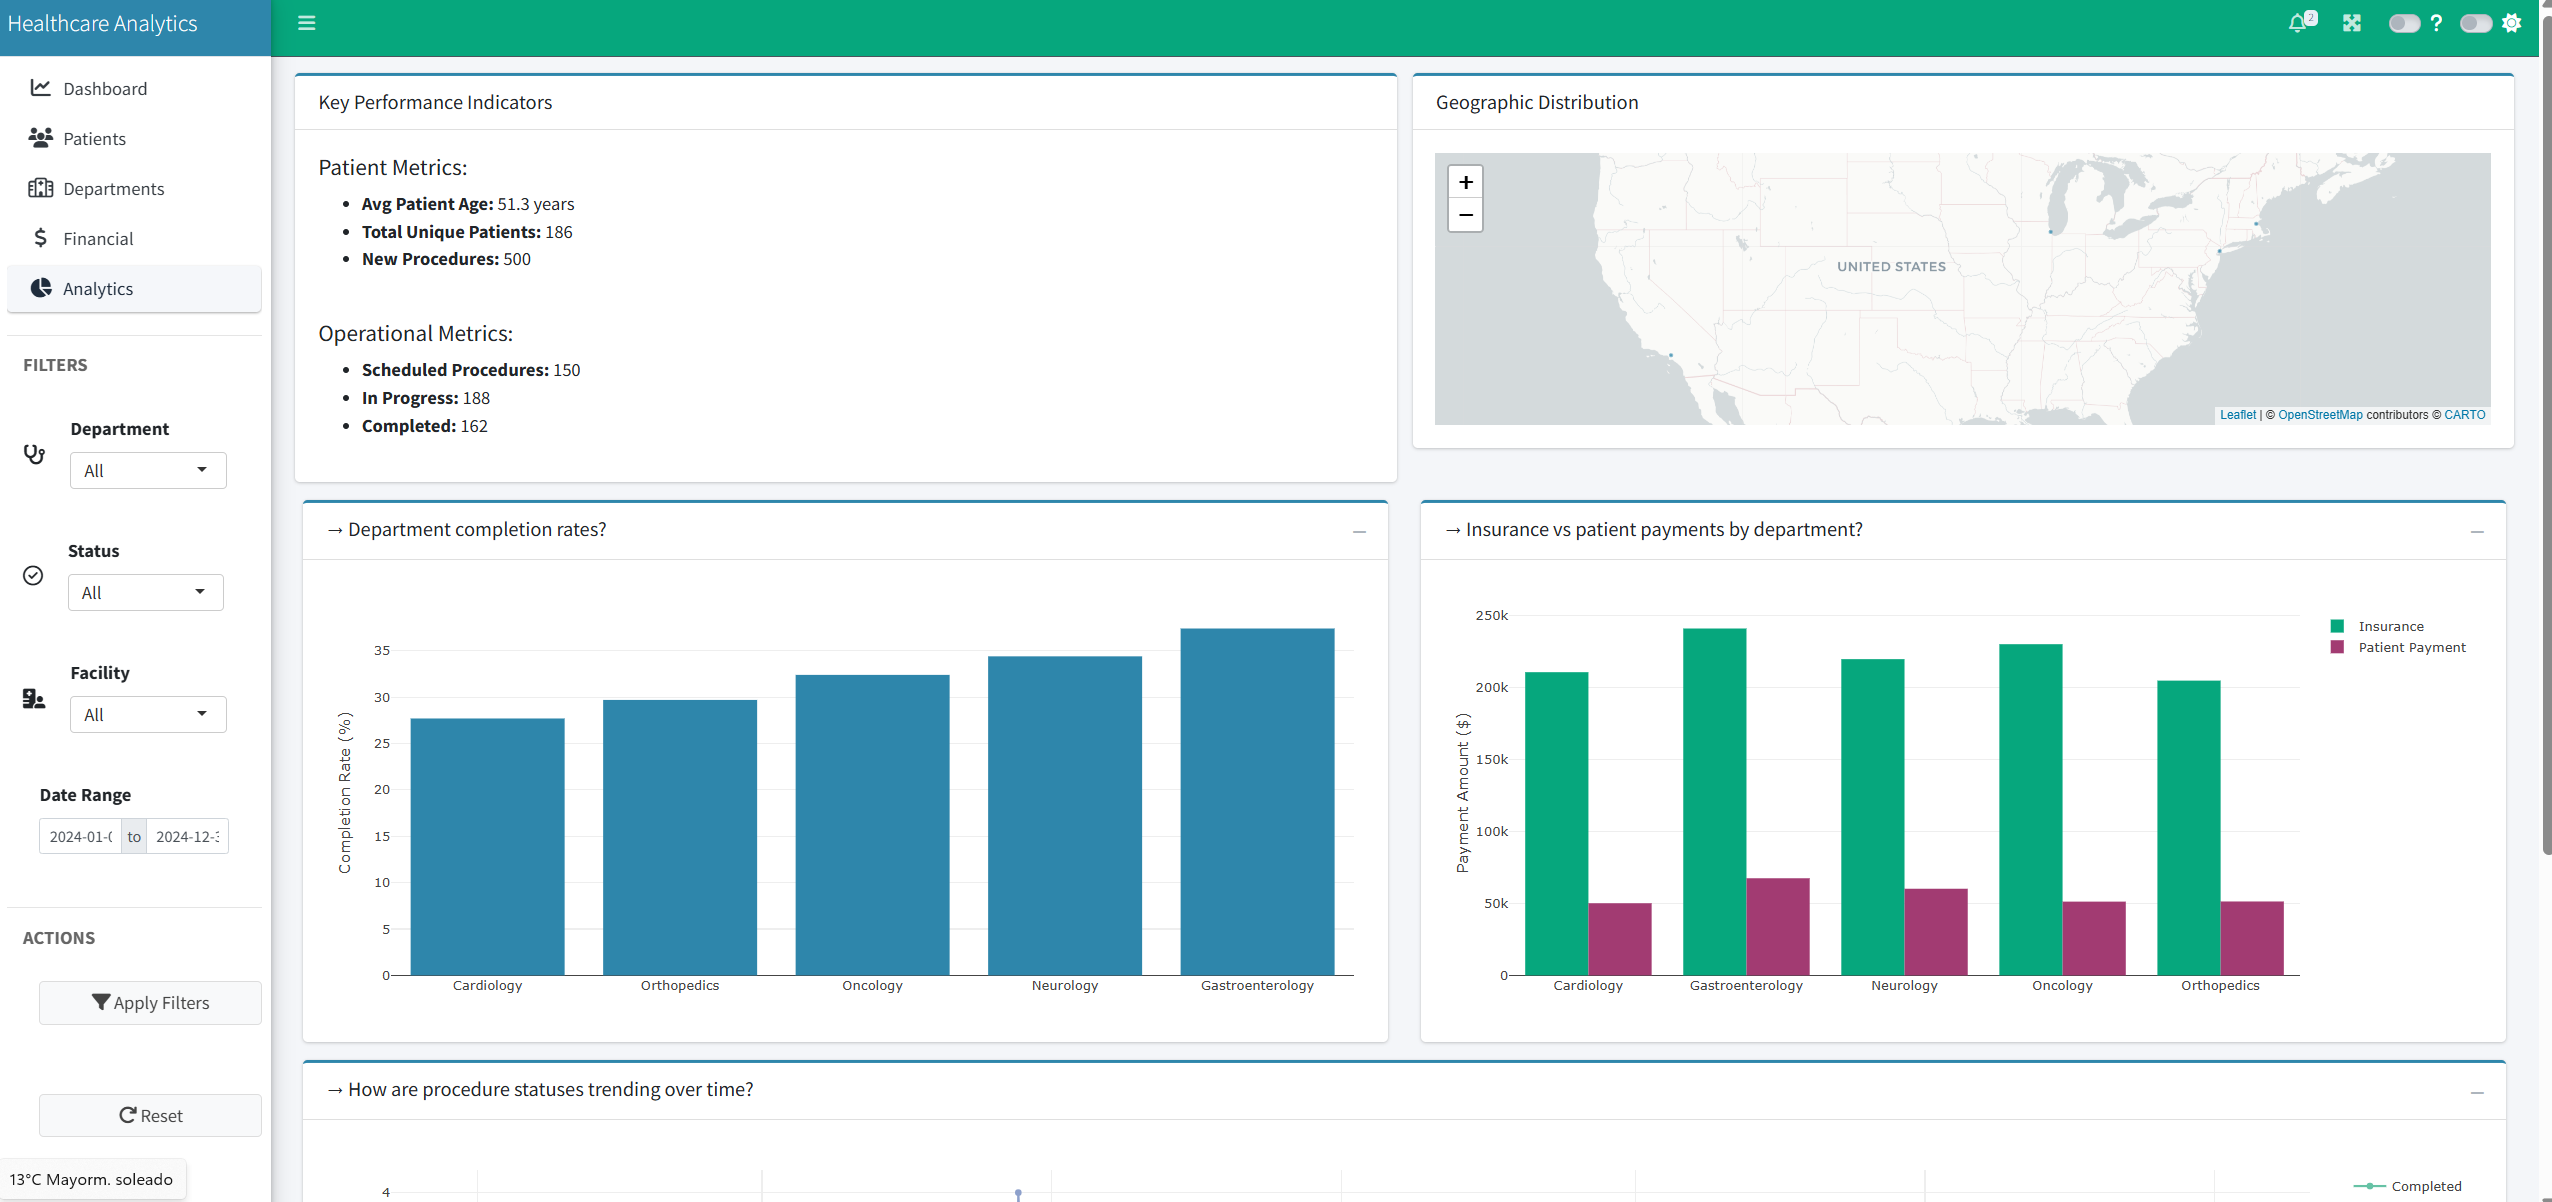Screen dimensions: 2552x1202
Task: Go to the Patients sidebar menu item
Action: pos(94,139)
